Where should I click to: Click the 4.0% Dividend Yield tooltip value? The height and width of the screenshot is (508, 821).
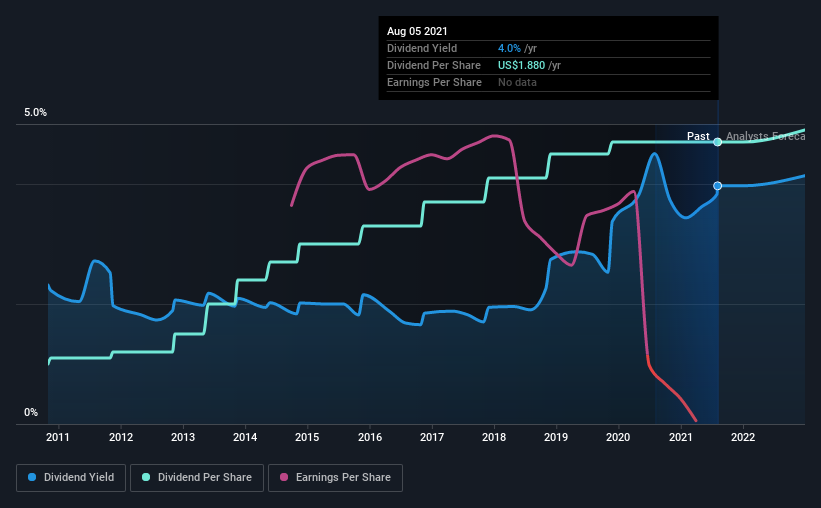[x=509, y=48]
